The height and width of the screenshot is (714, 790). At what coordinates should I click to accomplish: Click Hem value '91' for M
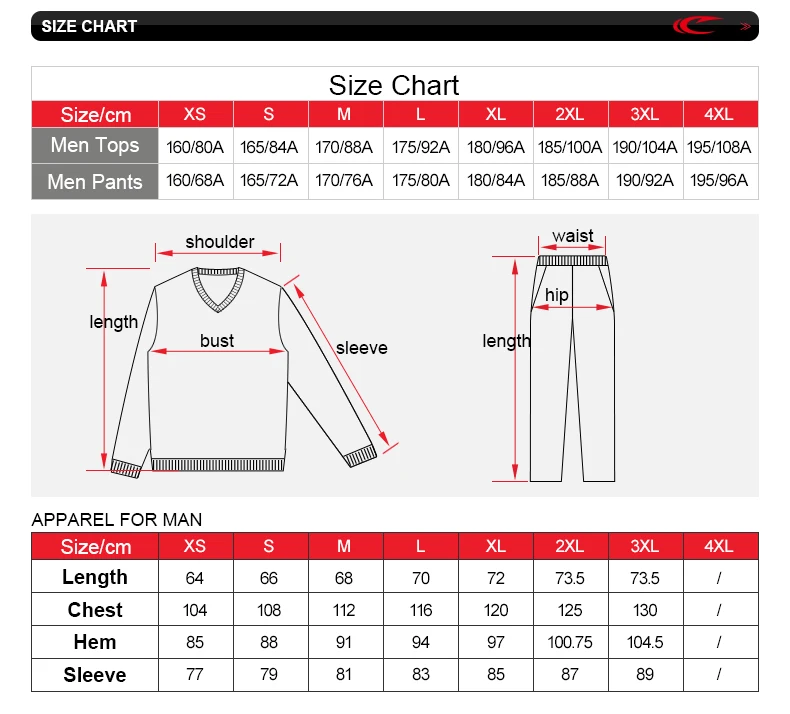pos(344,642)
